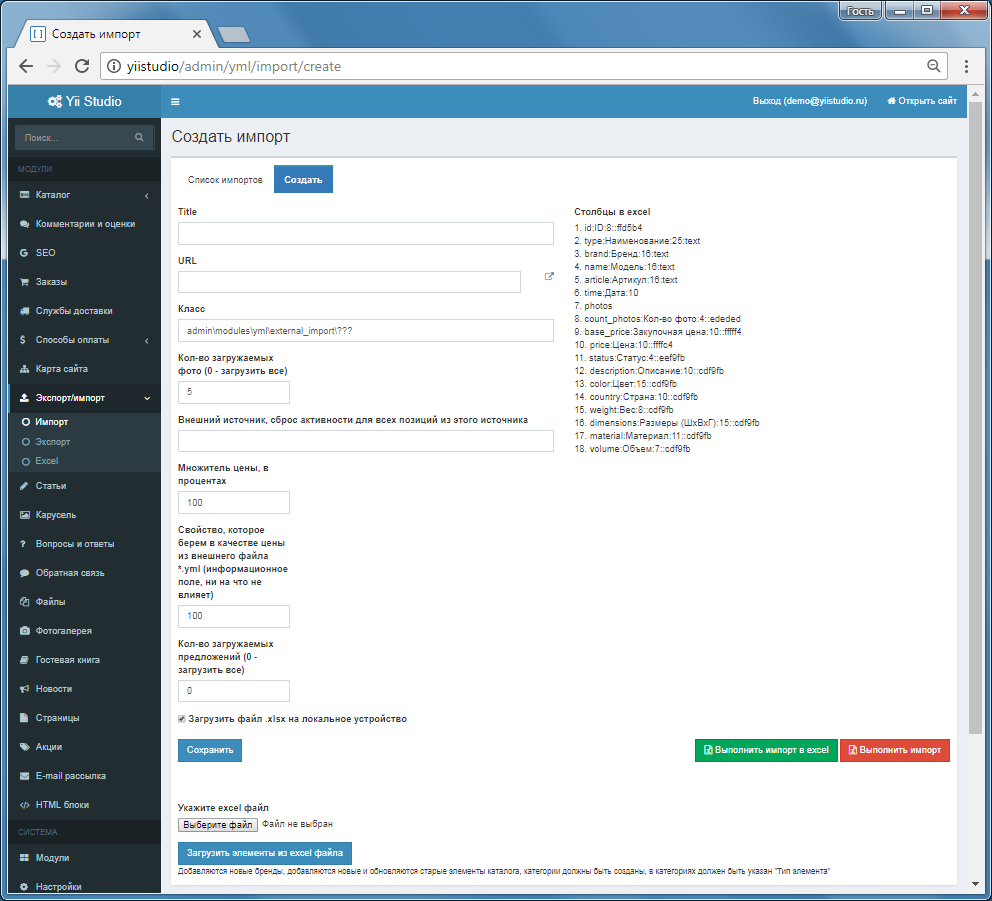
Task: Click the Карта сайта sitemap icon
Action: tap(24, 369)
